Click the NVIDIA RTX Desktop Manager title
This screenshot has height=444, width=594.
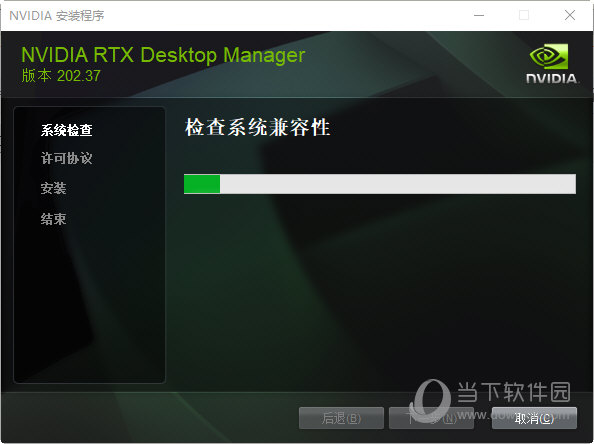[163, 55]
